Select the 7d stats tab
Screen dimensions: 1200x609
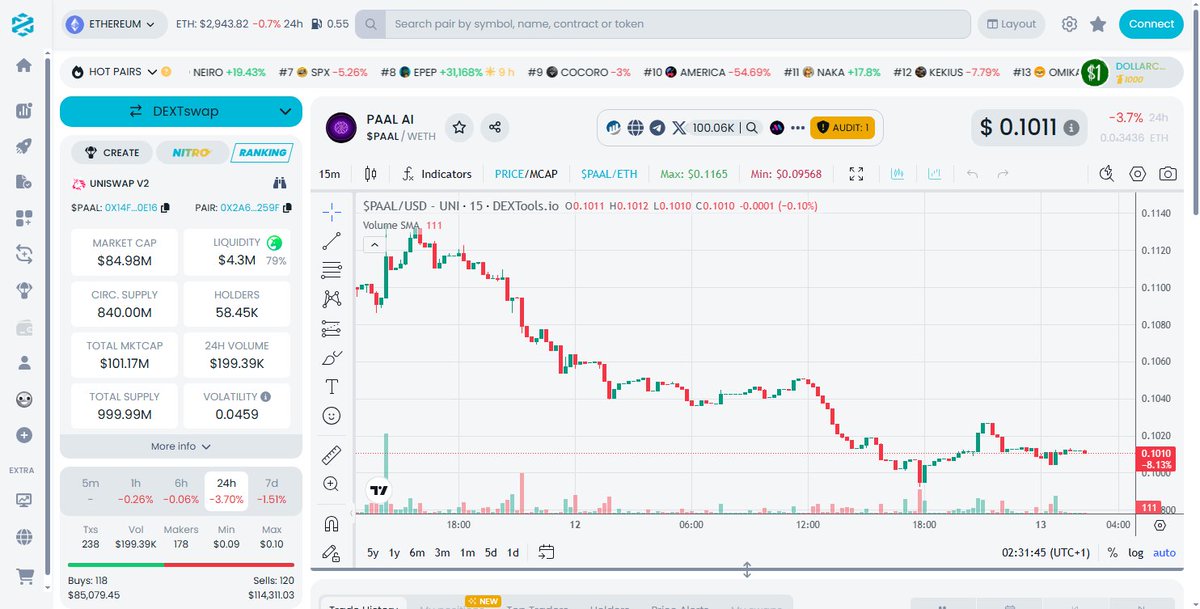coord(271,490)
